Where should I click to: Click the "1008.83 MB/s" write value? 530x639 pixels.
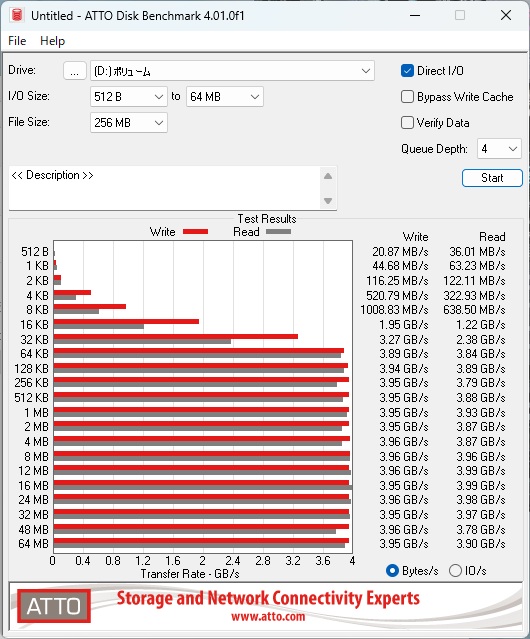tap(394, 310)
